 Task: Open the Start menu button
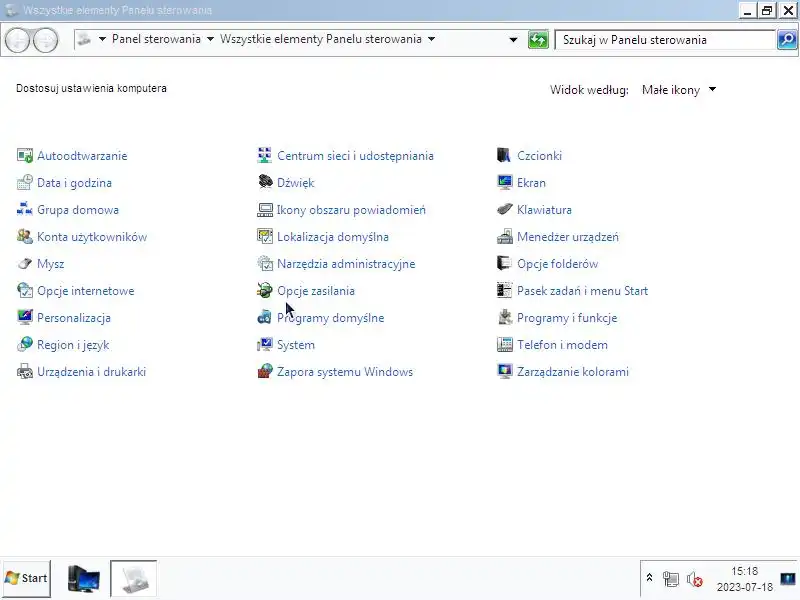[27, 578]
